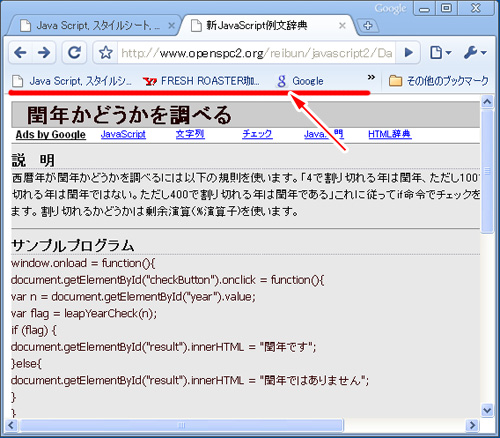Screen dimensions: 500x438
Task: Click the JavaScript ad link
Action: [x=123, y=134]
